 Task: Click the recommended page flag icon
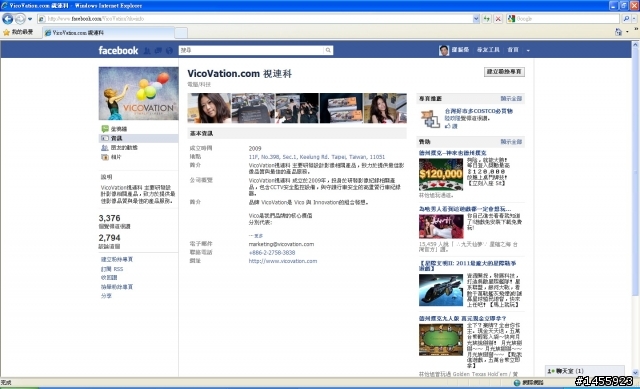pos(430,119)
